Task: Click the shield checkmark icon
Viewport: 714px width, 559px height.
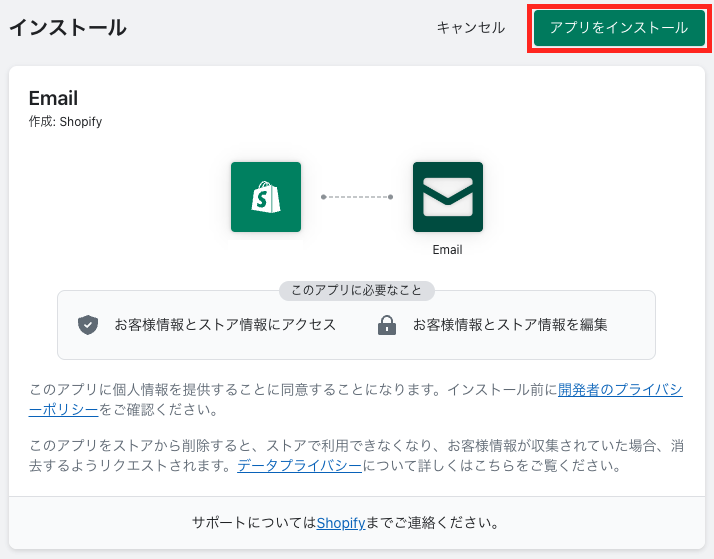Action: coord(88,325)
